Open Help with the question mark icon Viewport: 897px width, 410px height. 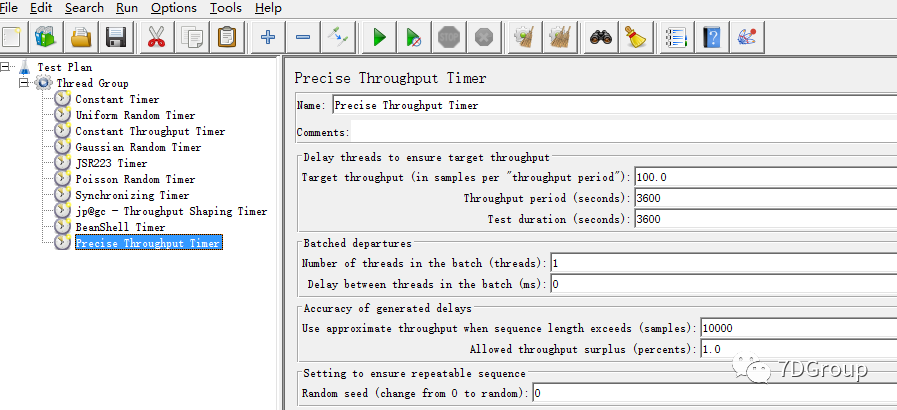711,38
